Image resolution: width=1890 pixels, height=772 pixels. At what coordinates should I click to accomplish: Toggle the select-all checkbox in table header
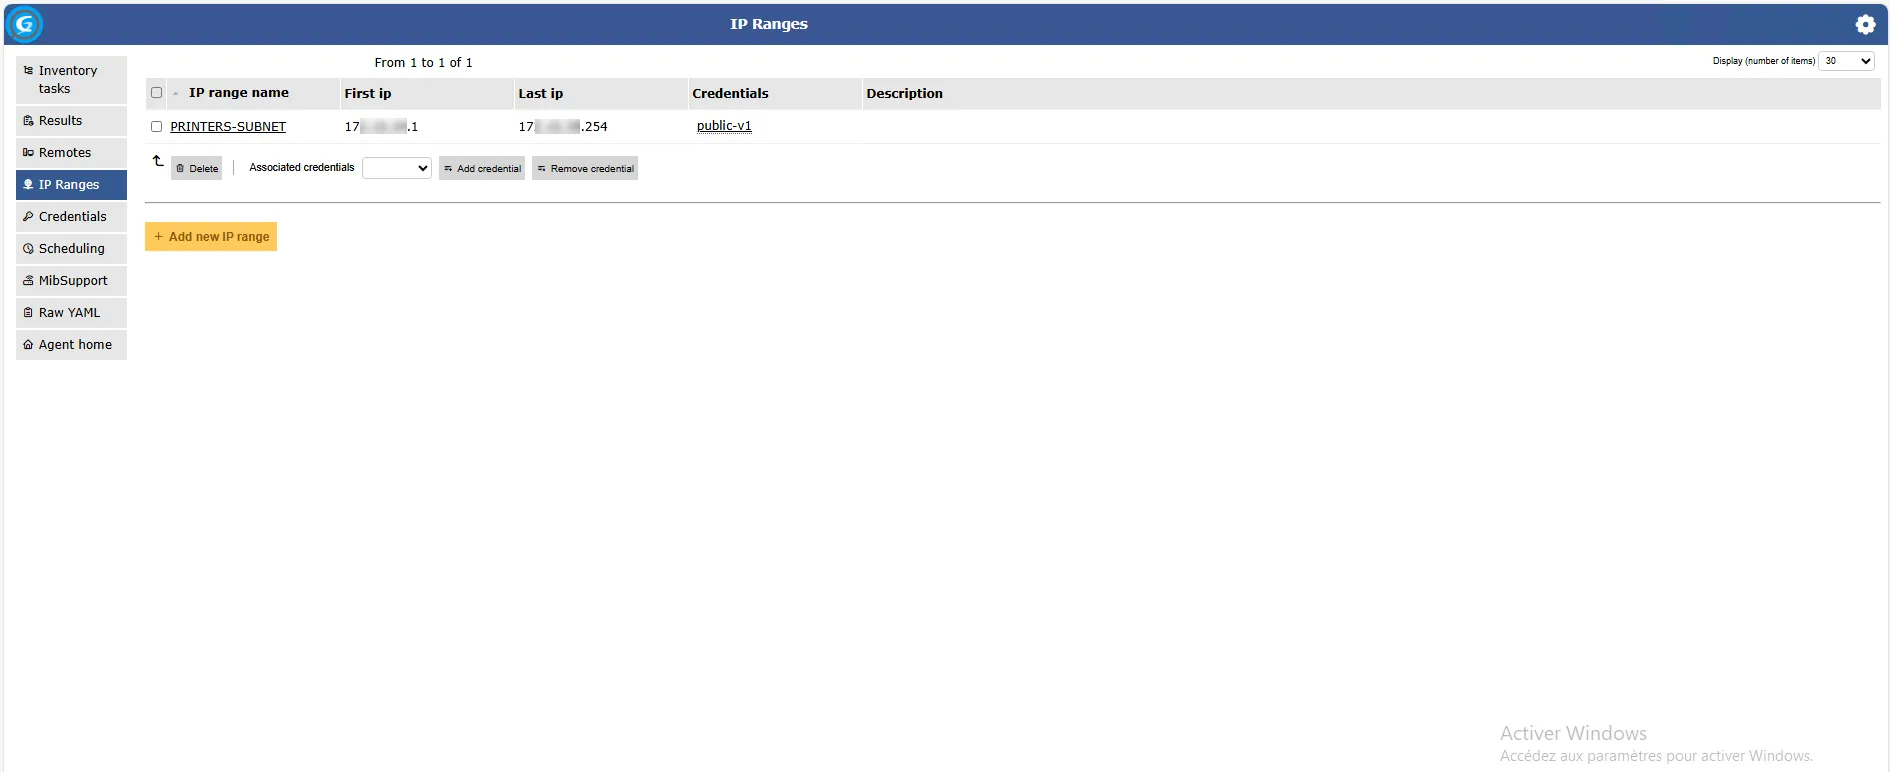pyautogui.click(x=156, y=93)
